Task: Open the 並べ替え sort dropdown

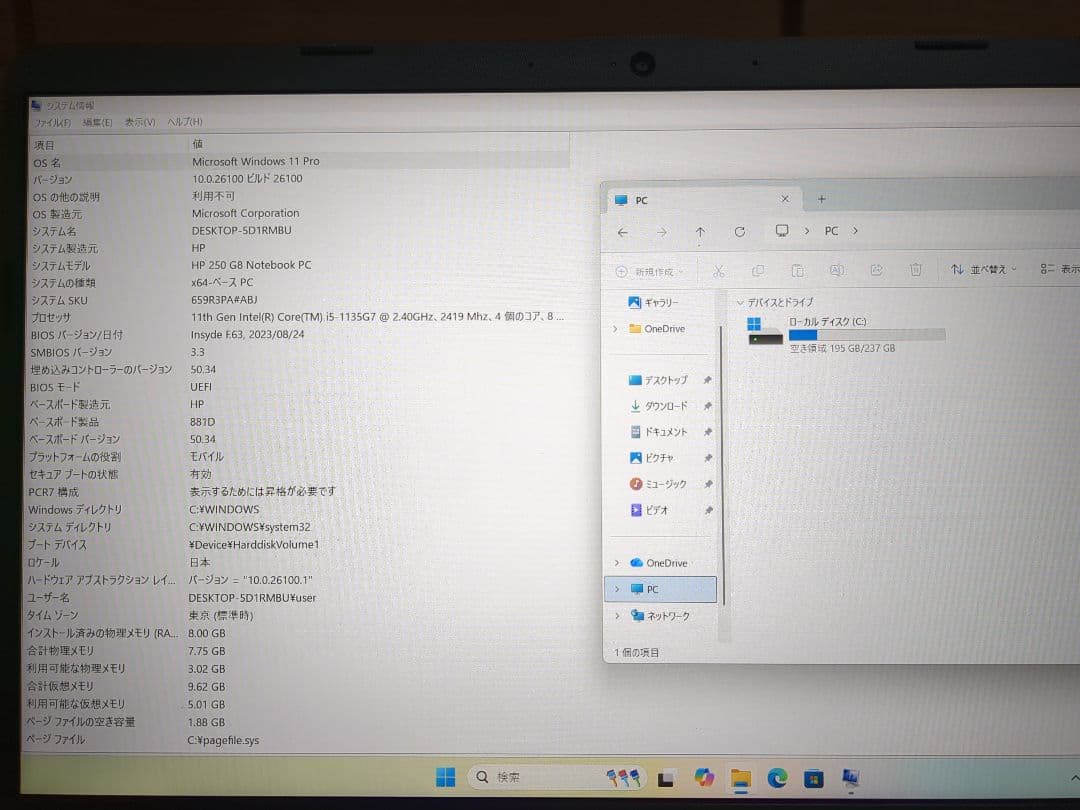Action: pyautogui.click(x=984, y=270)
